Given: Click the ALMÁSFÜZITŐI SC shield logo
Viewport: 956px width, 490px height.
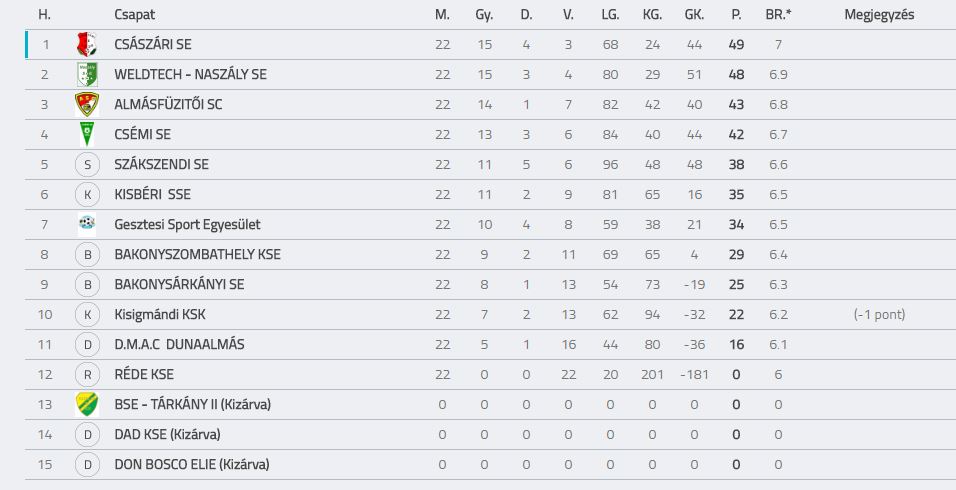Looking at the screenshot, I should point(87,104).
